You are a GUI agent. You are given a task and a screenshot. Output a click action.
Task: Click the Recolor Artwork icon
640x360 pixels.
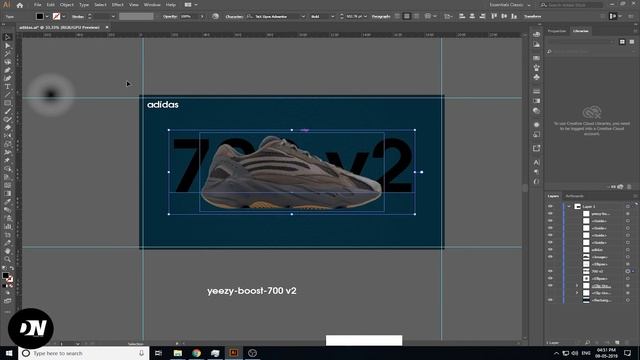[216, 16]
